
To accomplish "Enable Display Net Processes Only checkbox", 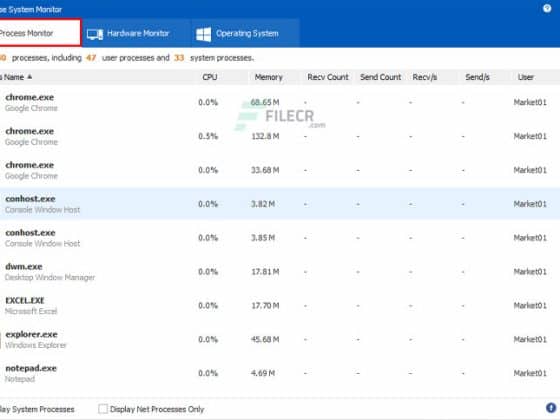I will (103, 409).
